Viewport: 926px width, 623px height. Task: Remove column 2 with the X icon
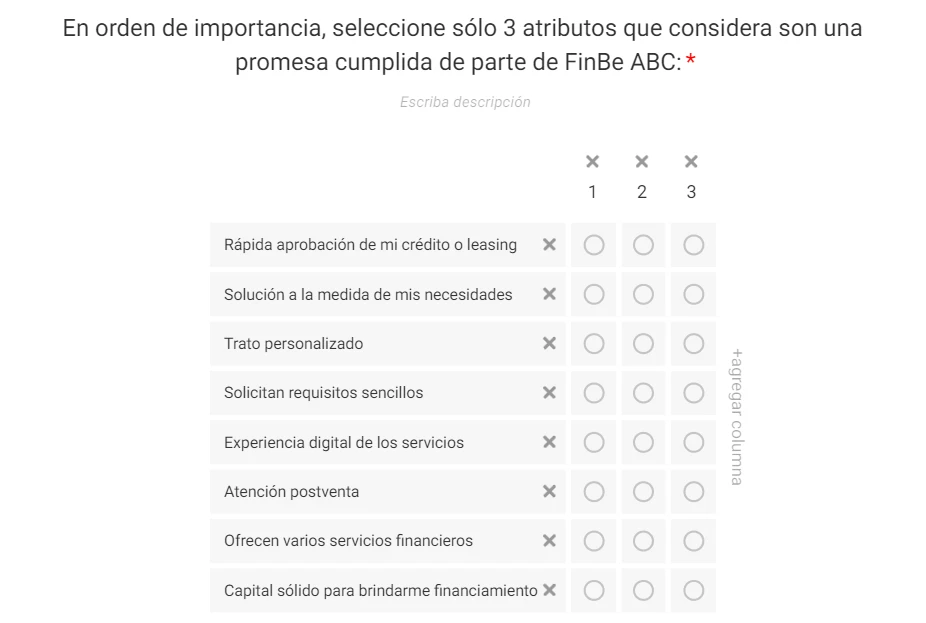pos(642,160)
